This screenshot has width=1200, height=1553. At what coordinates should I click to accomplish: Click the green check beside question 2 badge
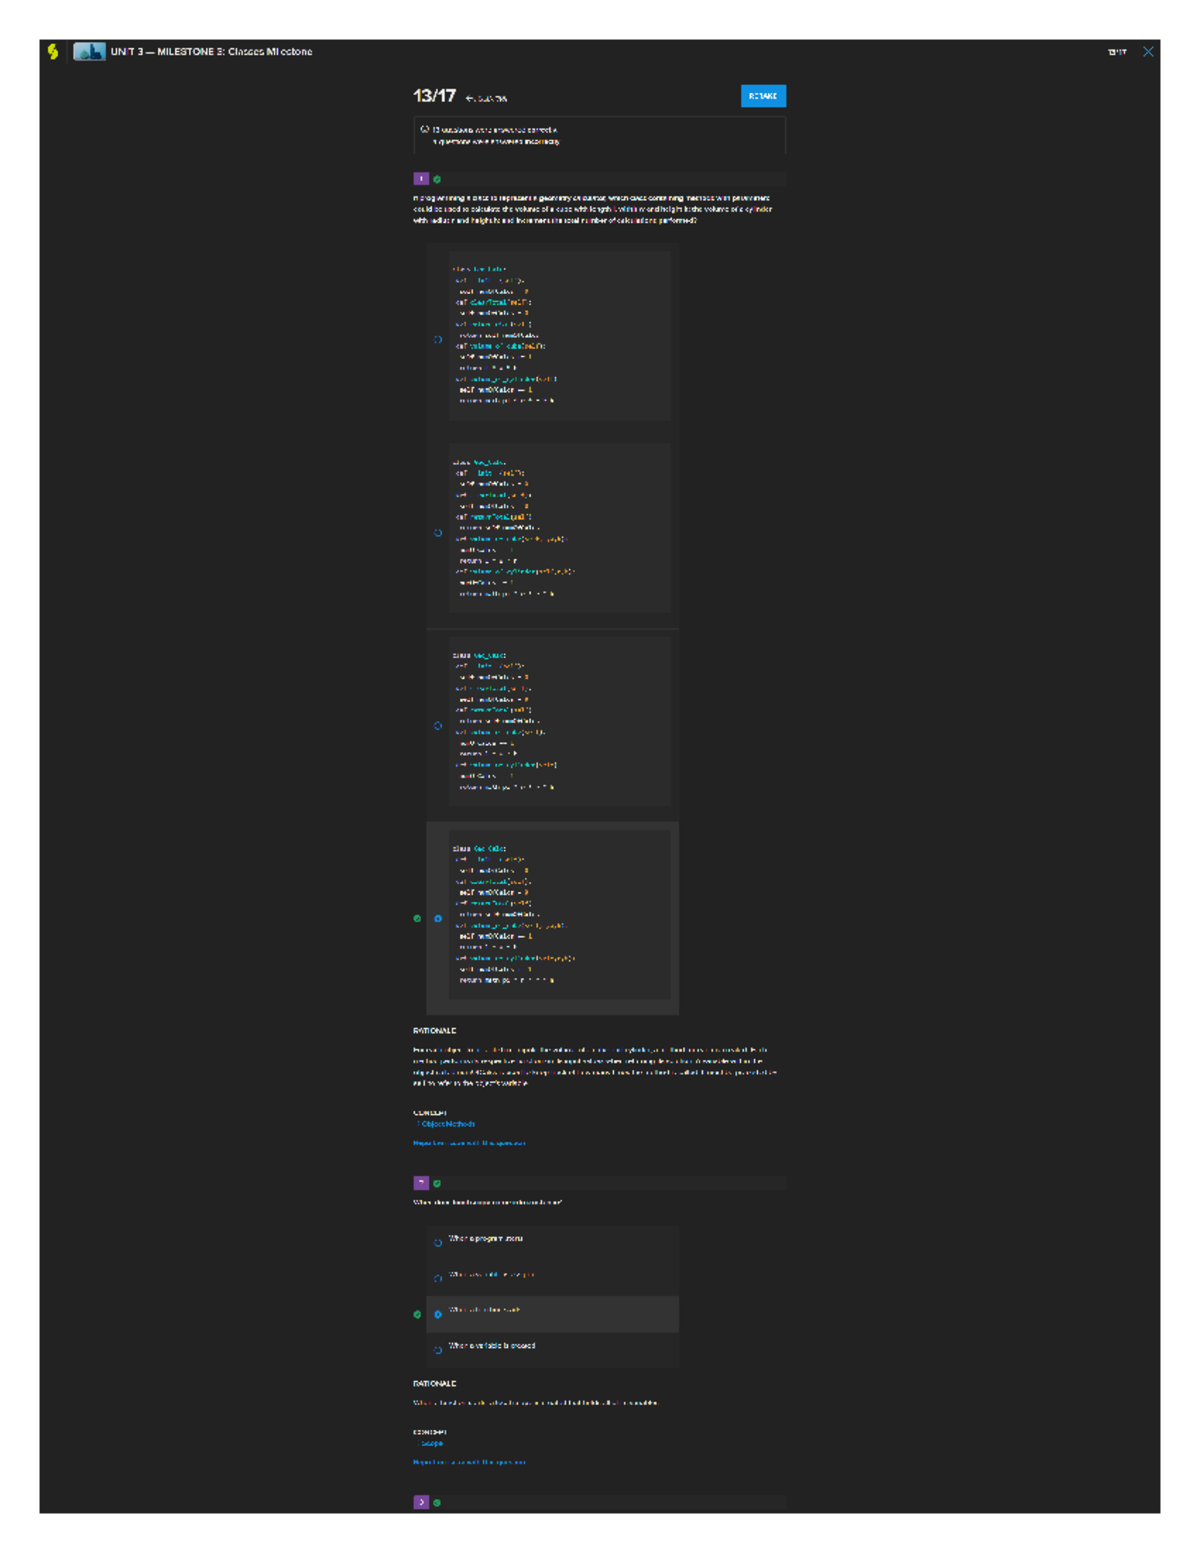point(437,1184)
